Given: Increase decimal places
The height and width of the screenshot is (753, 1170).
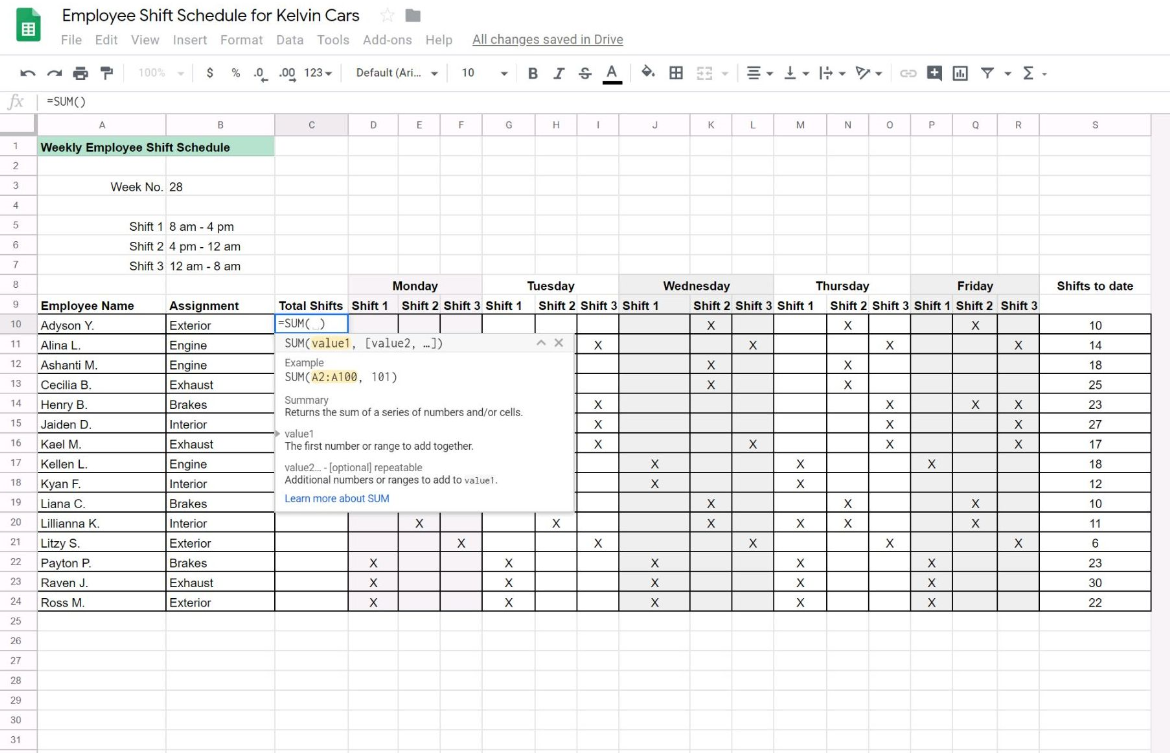Looking at the screenshot, I should pos(287,73).
